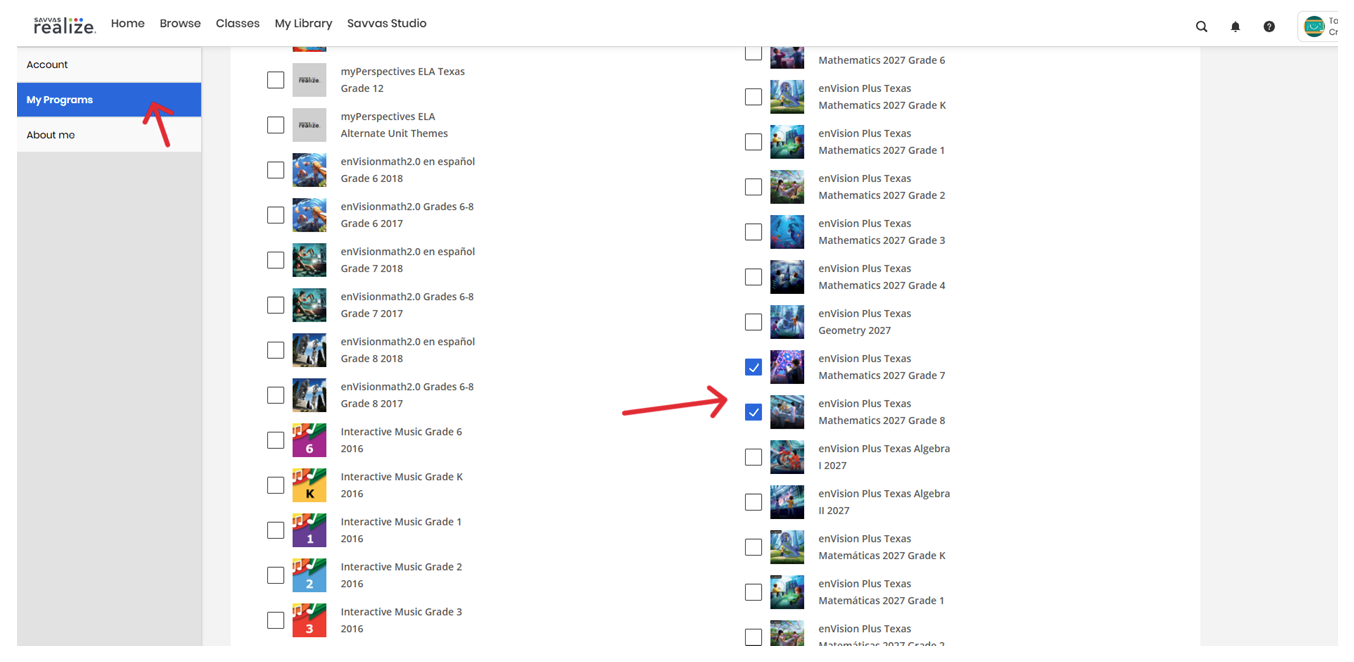Click Interactive Music Grade 2 cover icon
This screenshot has width=1354, height=662.
tap(309, 575)
